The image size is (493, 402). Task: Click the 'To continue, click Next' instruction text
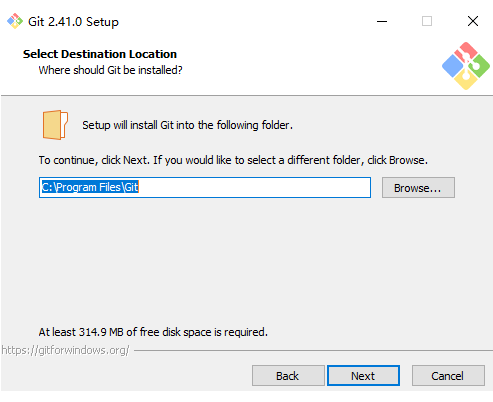233,160
